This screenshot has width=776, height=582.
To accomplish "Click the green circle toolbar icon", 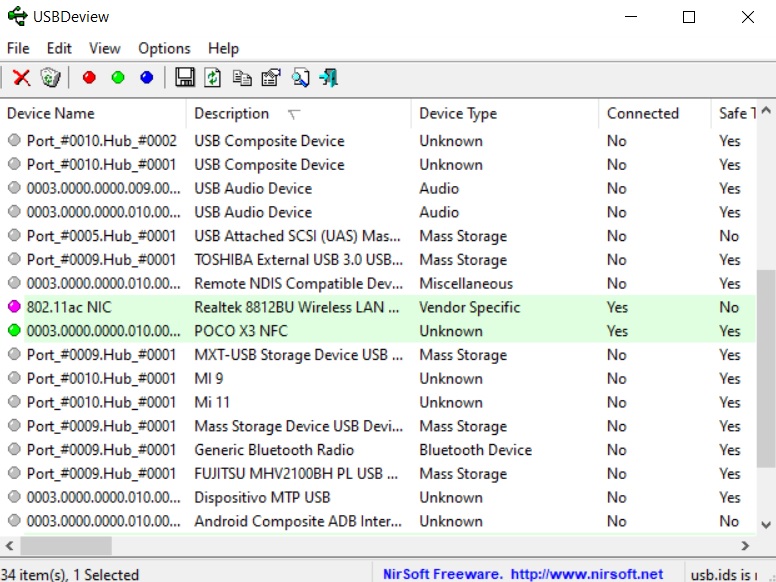I will coord(118,78).
